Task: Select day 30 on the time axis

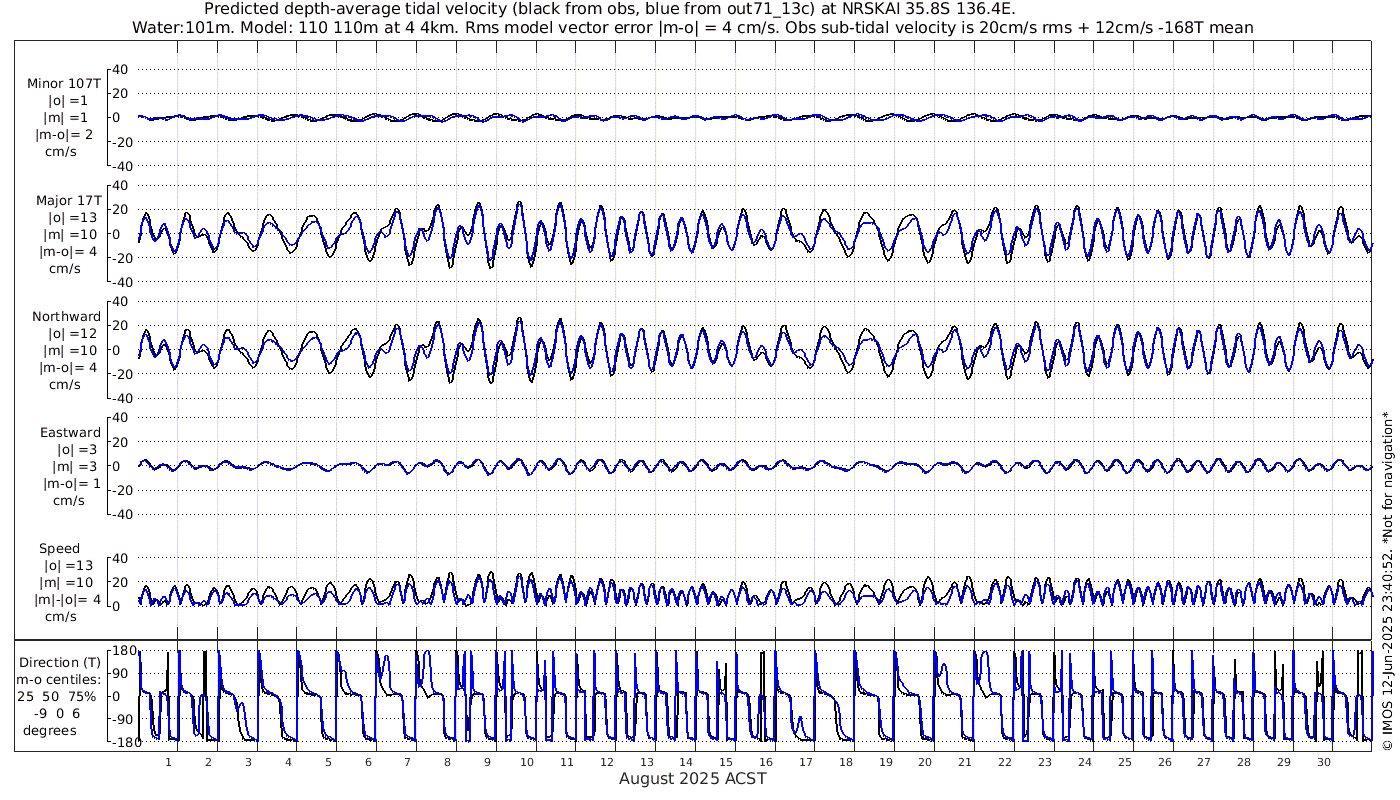Action: click(1322, 762)
